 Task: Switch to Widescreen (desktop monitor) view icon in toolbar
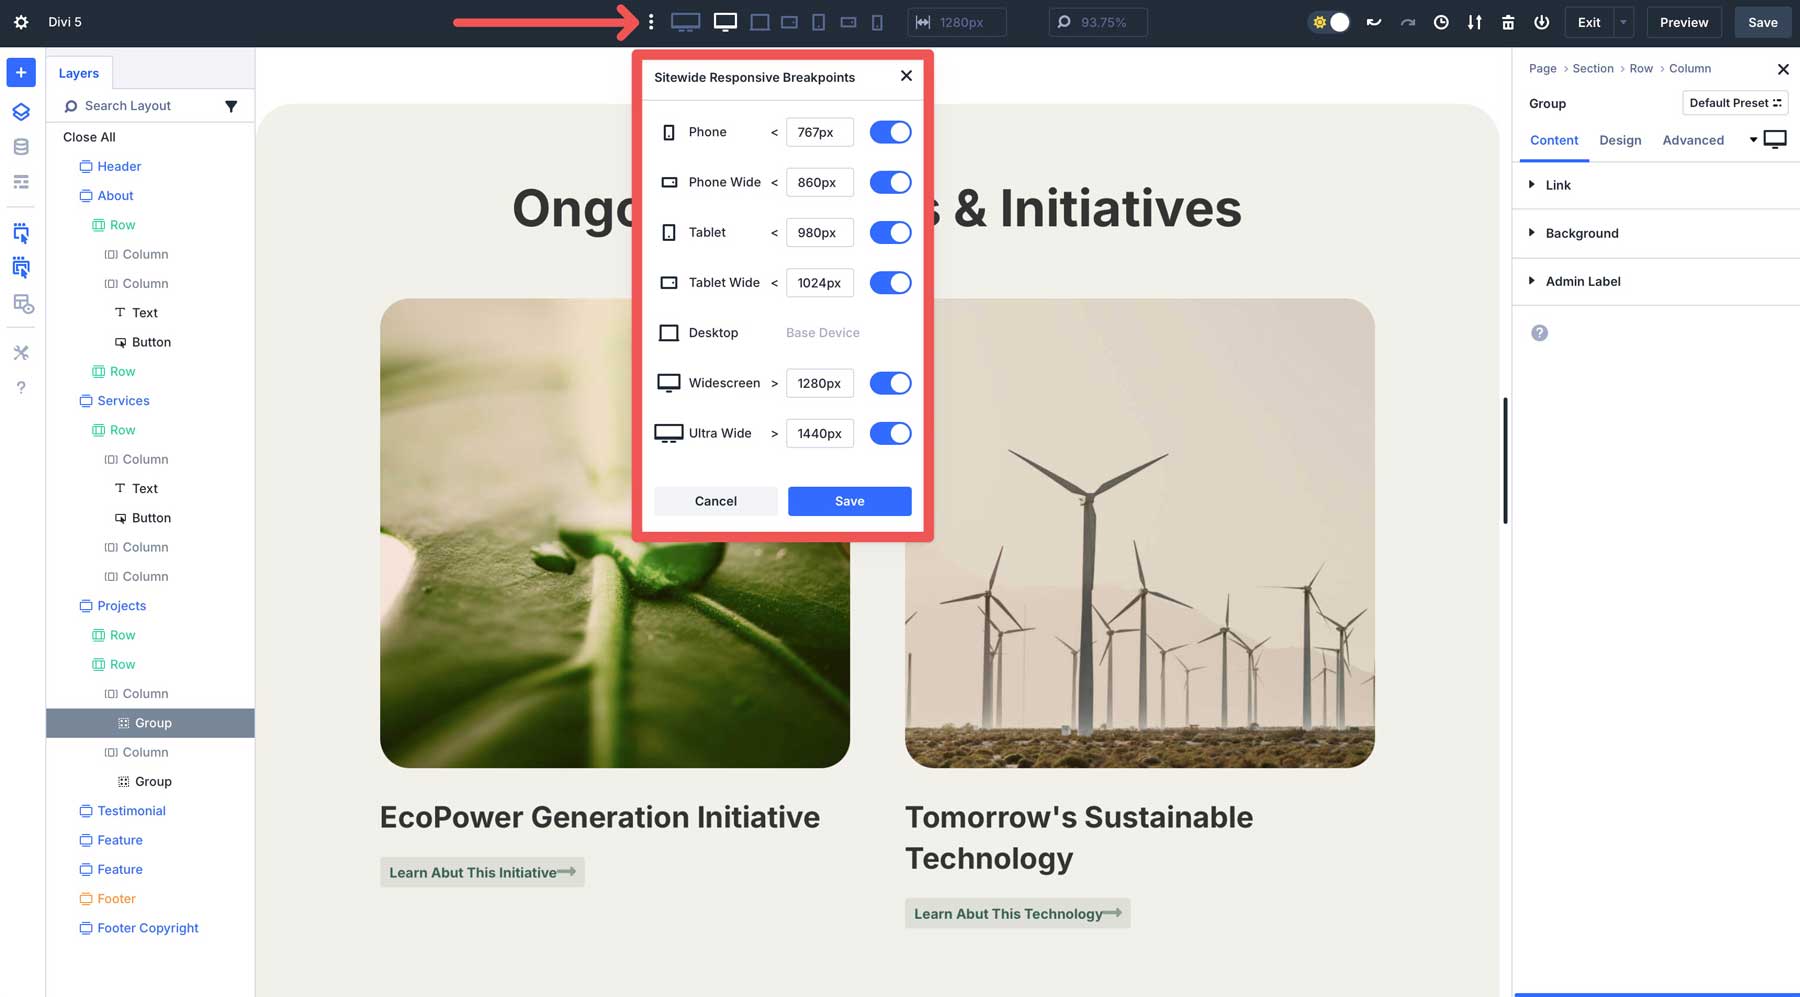click(725, 22)
